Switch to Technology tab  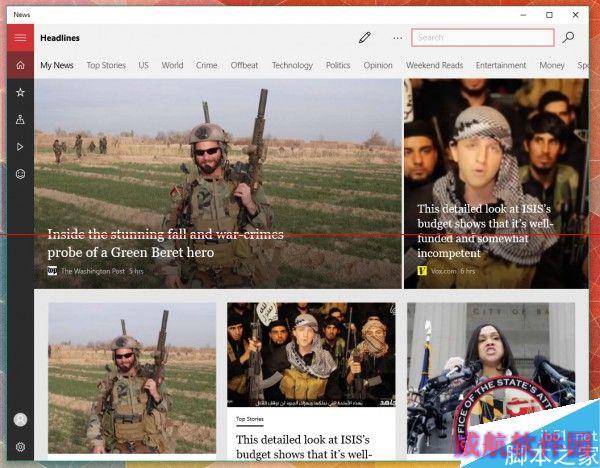292,65
